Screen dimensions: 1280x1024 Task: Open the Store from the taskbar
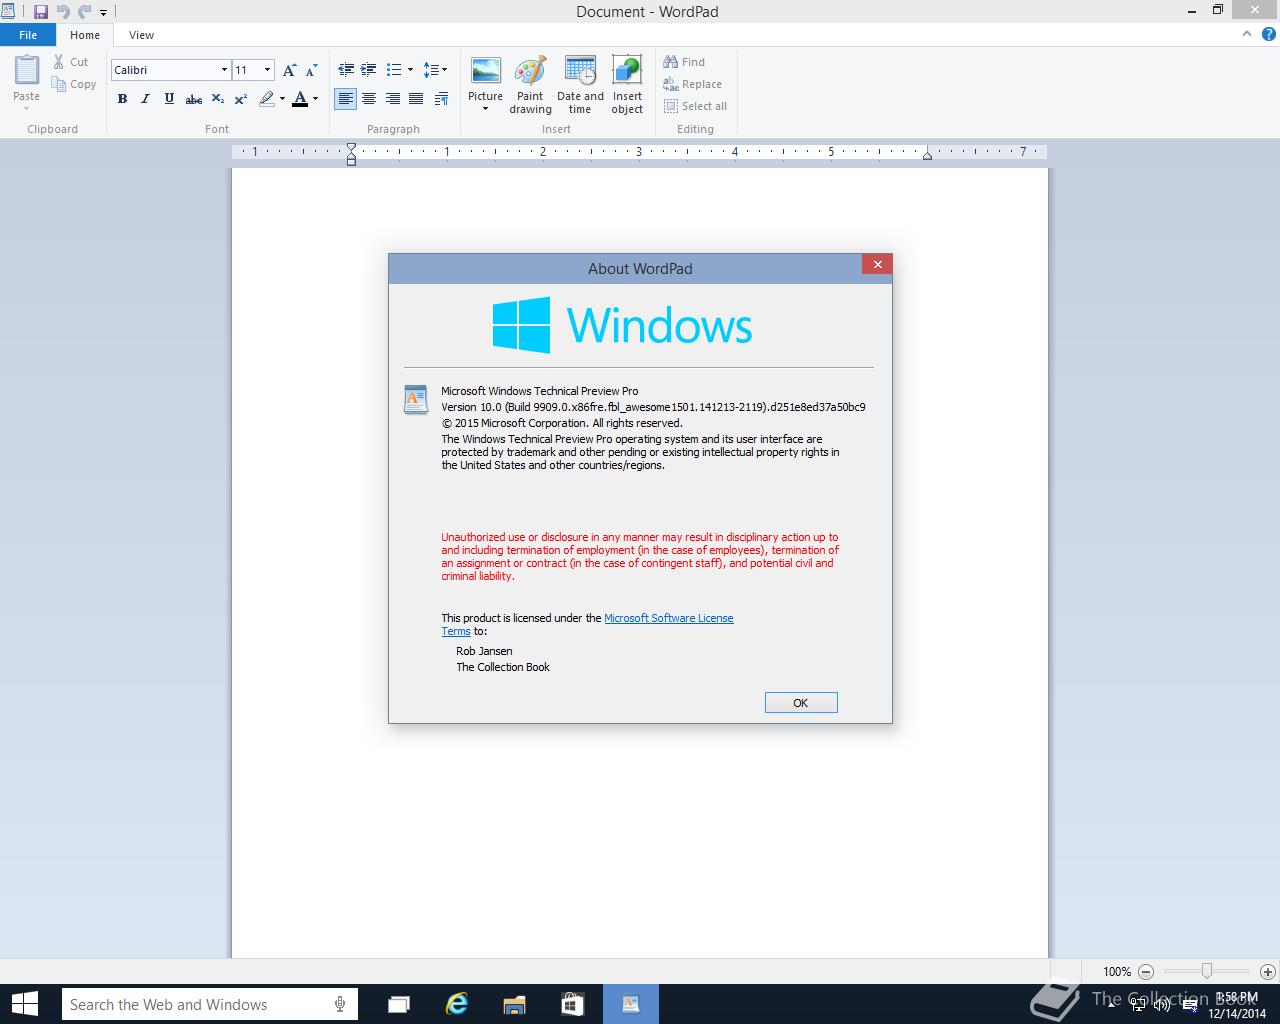point(572,1004)
